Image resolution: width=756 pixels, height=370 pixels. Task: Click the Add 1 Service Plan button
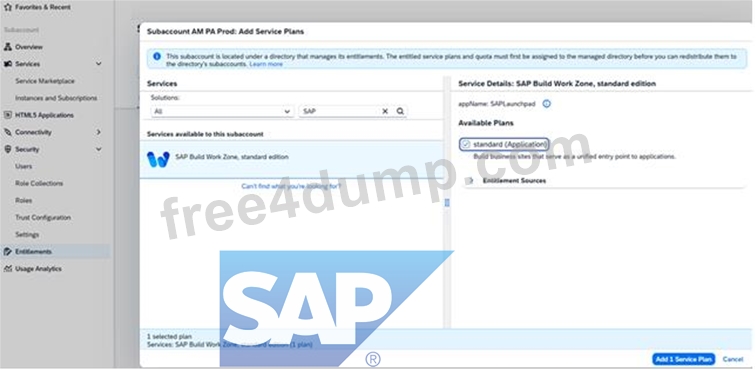pos(683,359)
